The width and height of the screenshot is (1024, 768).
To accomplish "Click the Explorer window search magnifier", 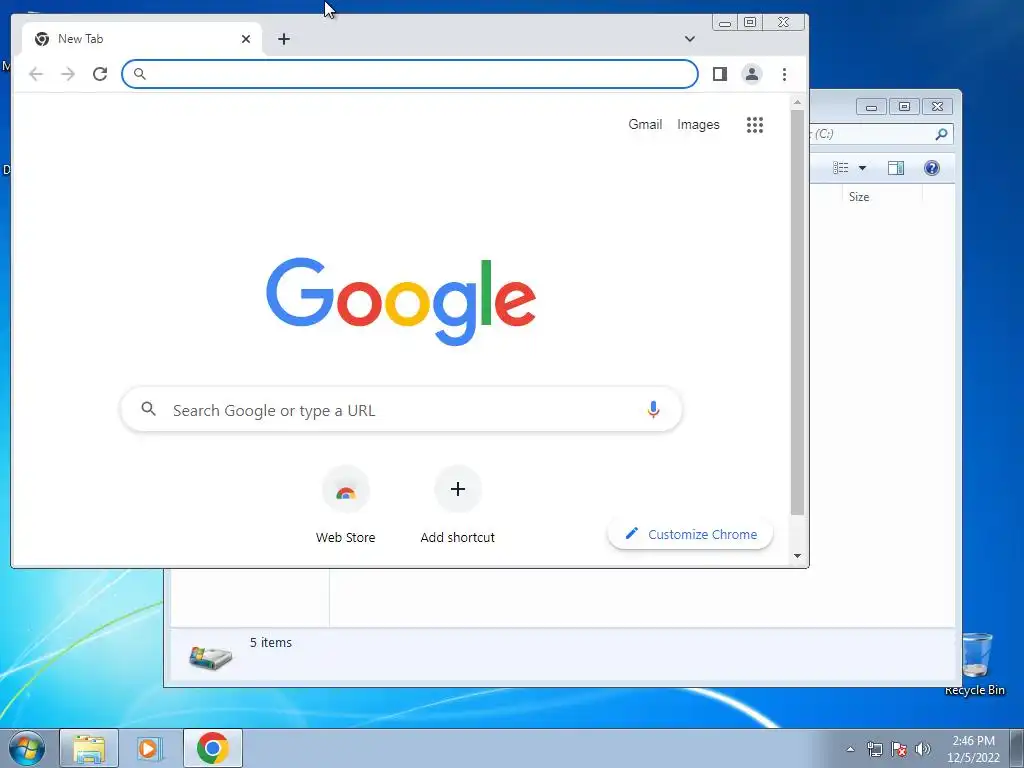I will pyautogui.click(x=940, y=134).
